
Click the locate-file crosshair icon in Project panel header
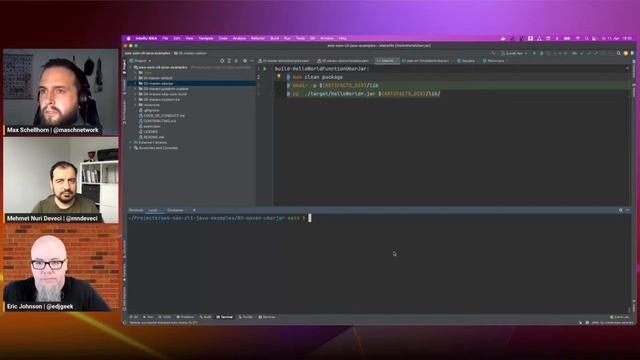[x=222, y=61]
